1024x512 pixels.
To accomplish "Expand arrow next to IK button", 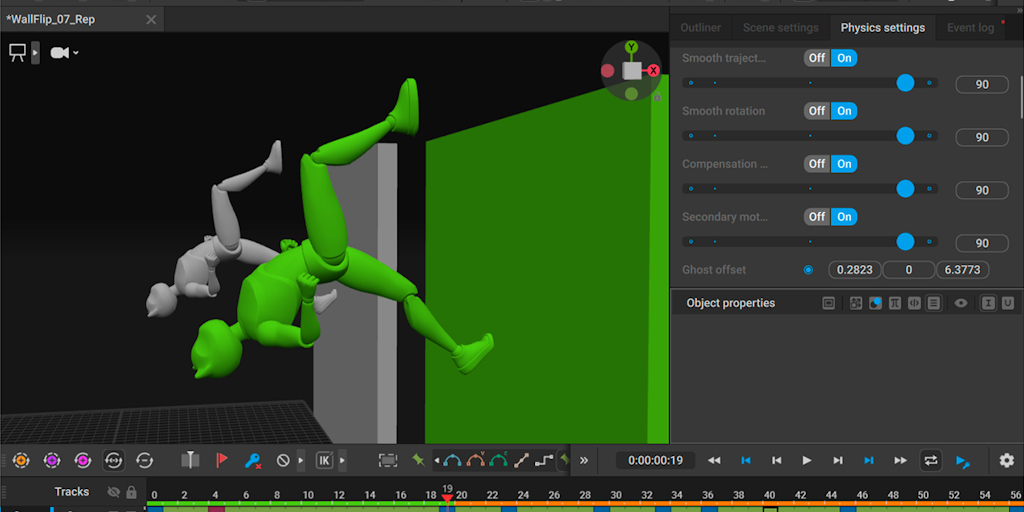I will [342, 460].
